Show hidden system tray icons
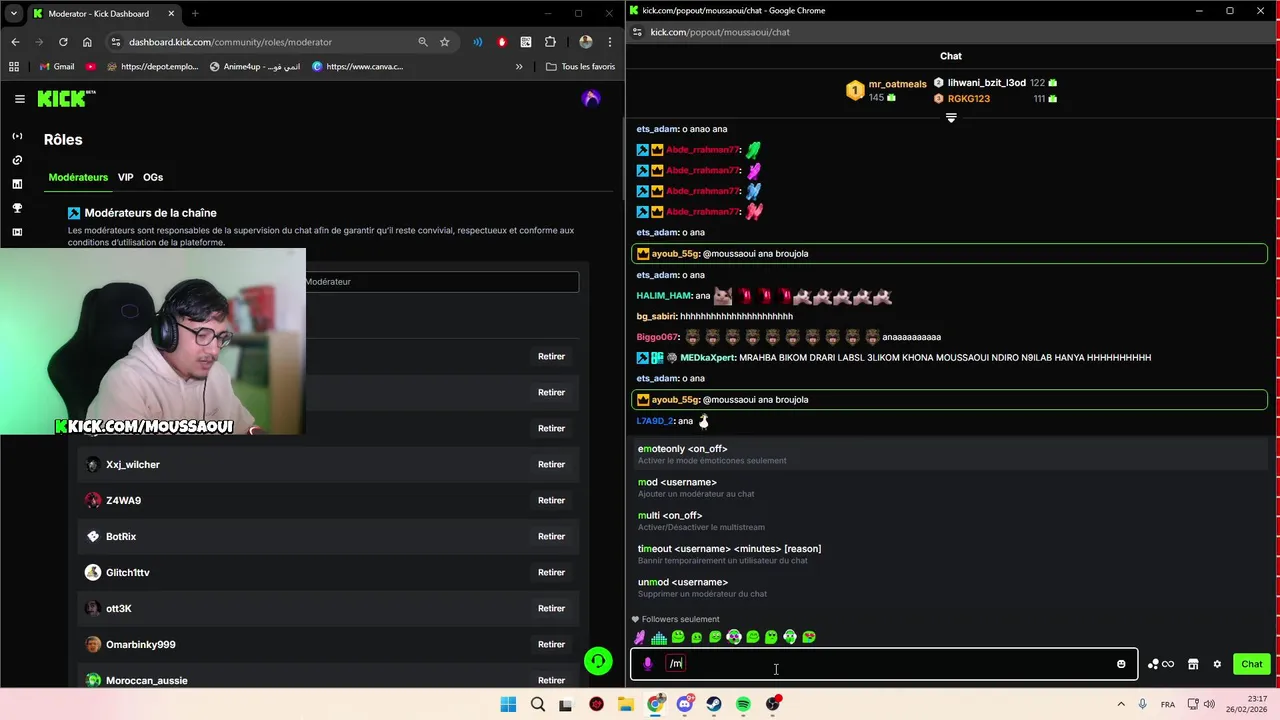 [1122, 704]
